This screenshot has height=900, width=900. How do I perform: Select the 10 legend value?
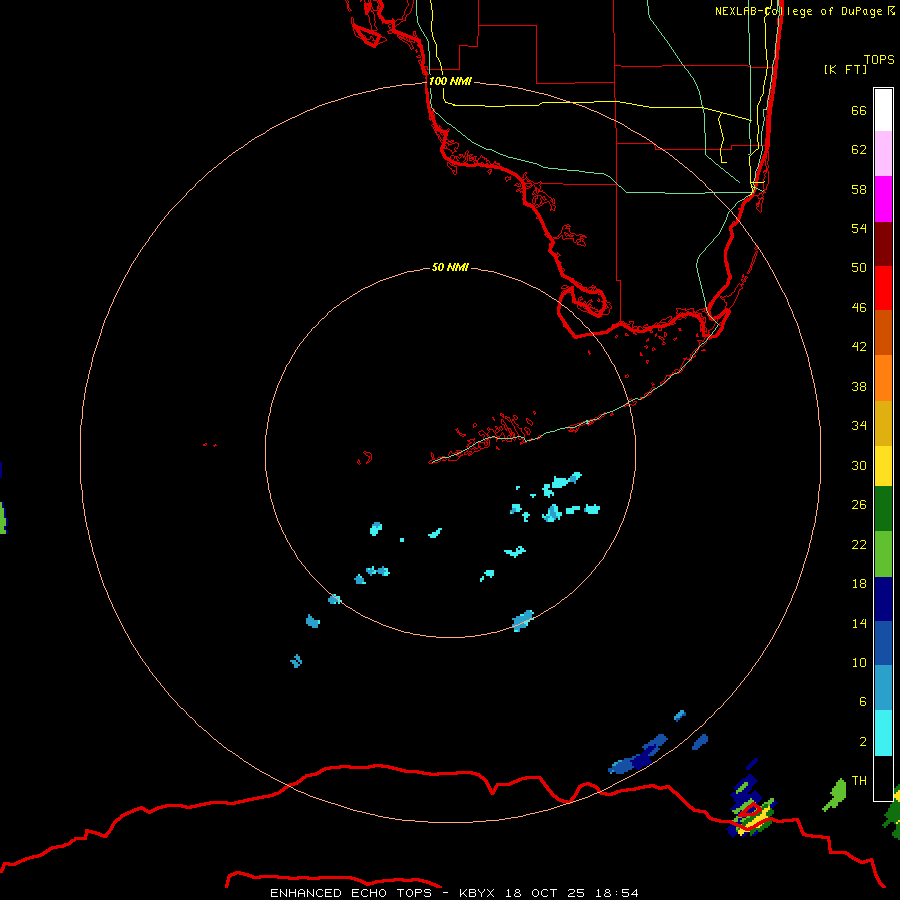[859, 662]
